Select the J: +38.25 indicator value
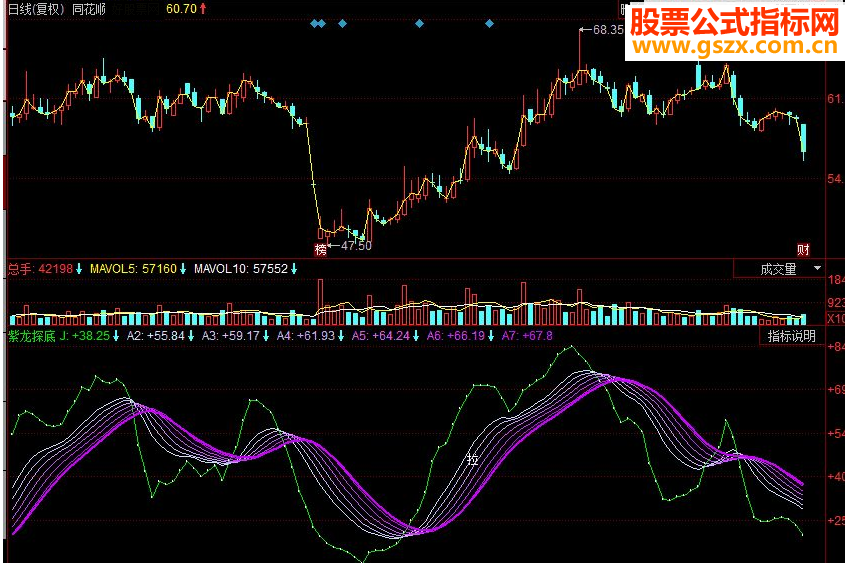 click(x=85, y=336)
